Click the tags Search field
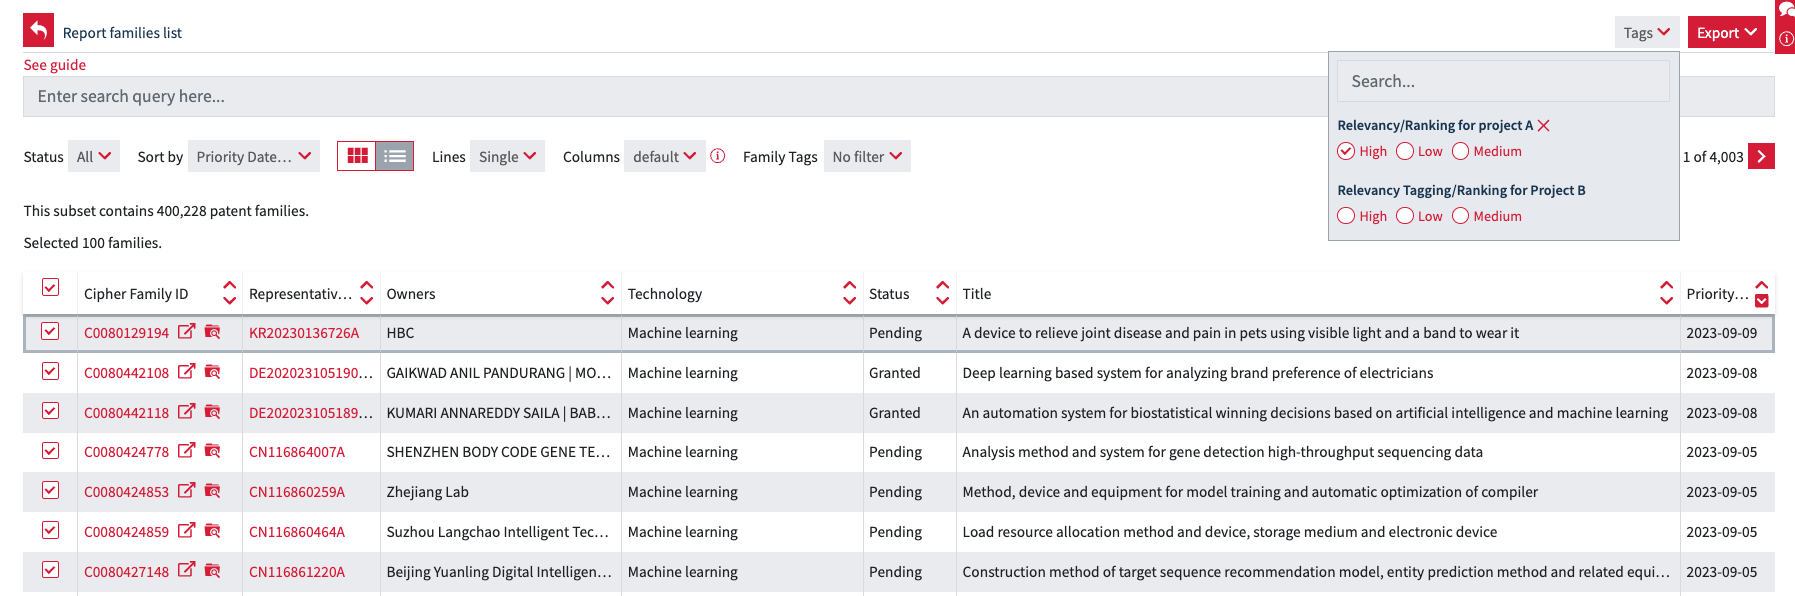The width and height of the screenshot is (1795, 596). click(x=1503, y=81)
